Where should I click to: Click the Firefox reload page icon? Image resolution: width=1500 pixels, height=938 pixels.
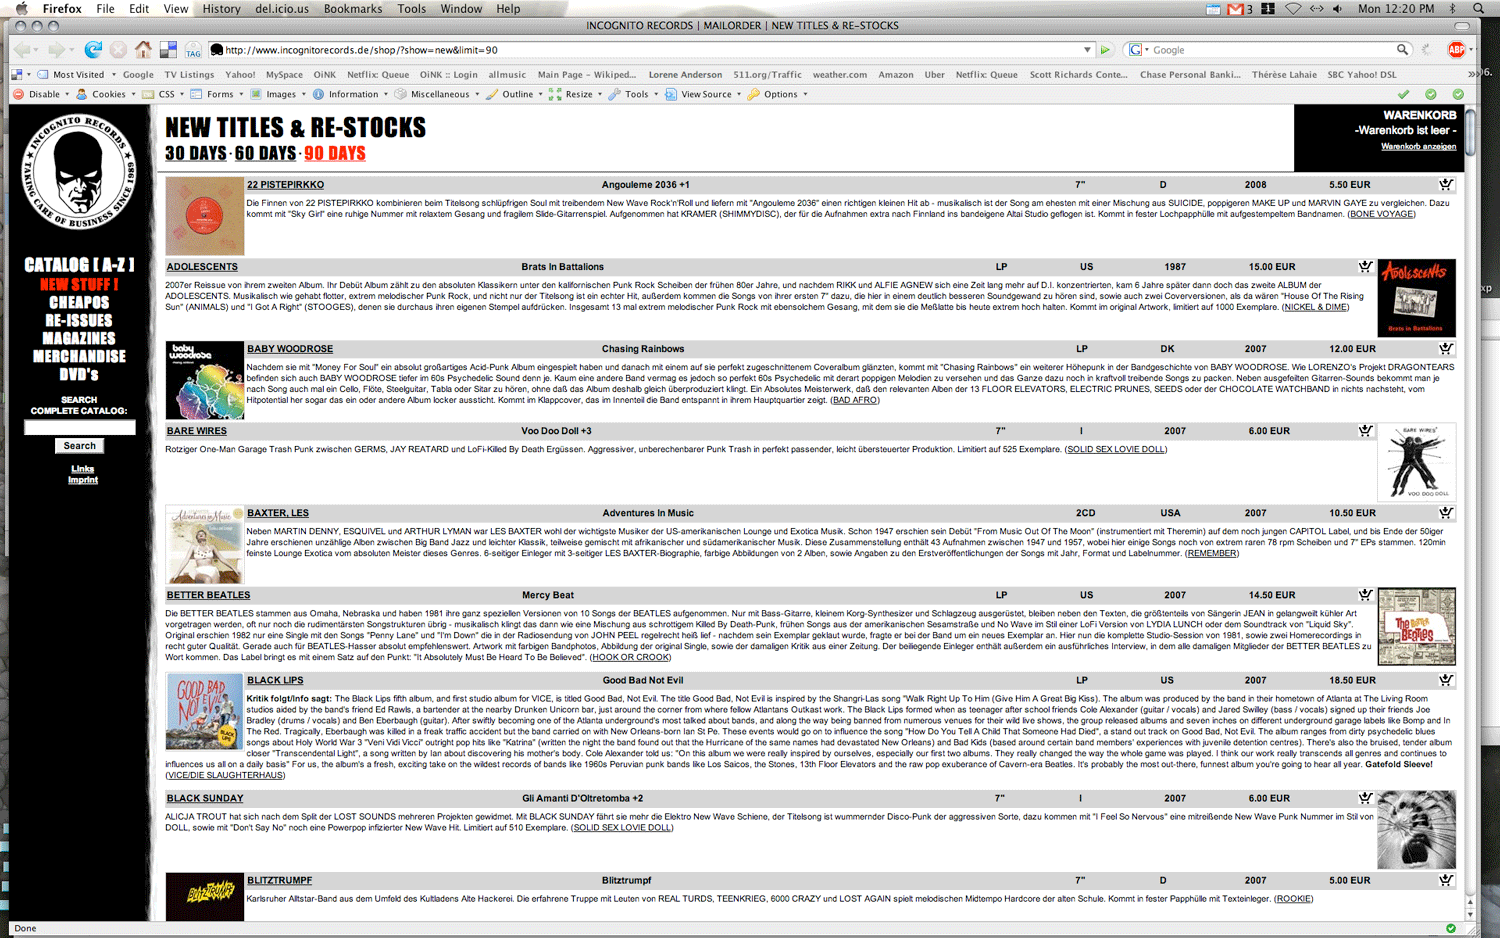(93, 49)
